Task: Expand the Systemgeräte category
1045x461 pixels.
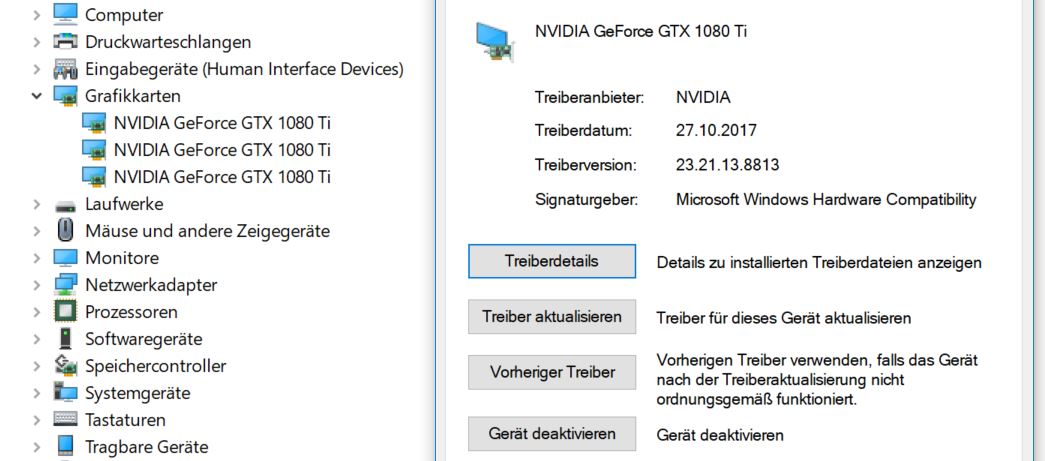Action: (x=37, y=393)
